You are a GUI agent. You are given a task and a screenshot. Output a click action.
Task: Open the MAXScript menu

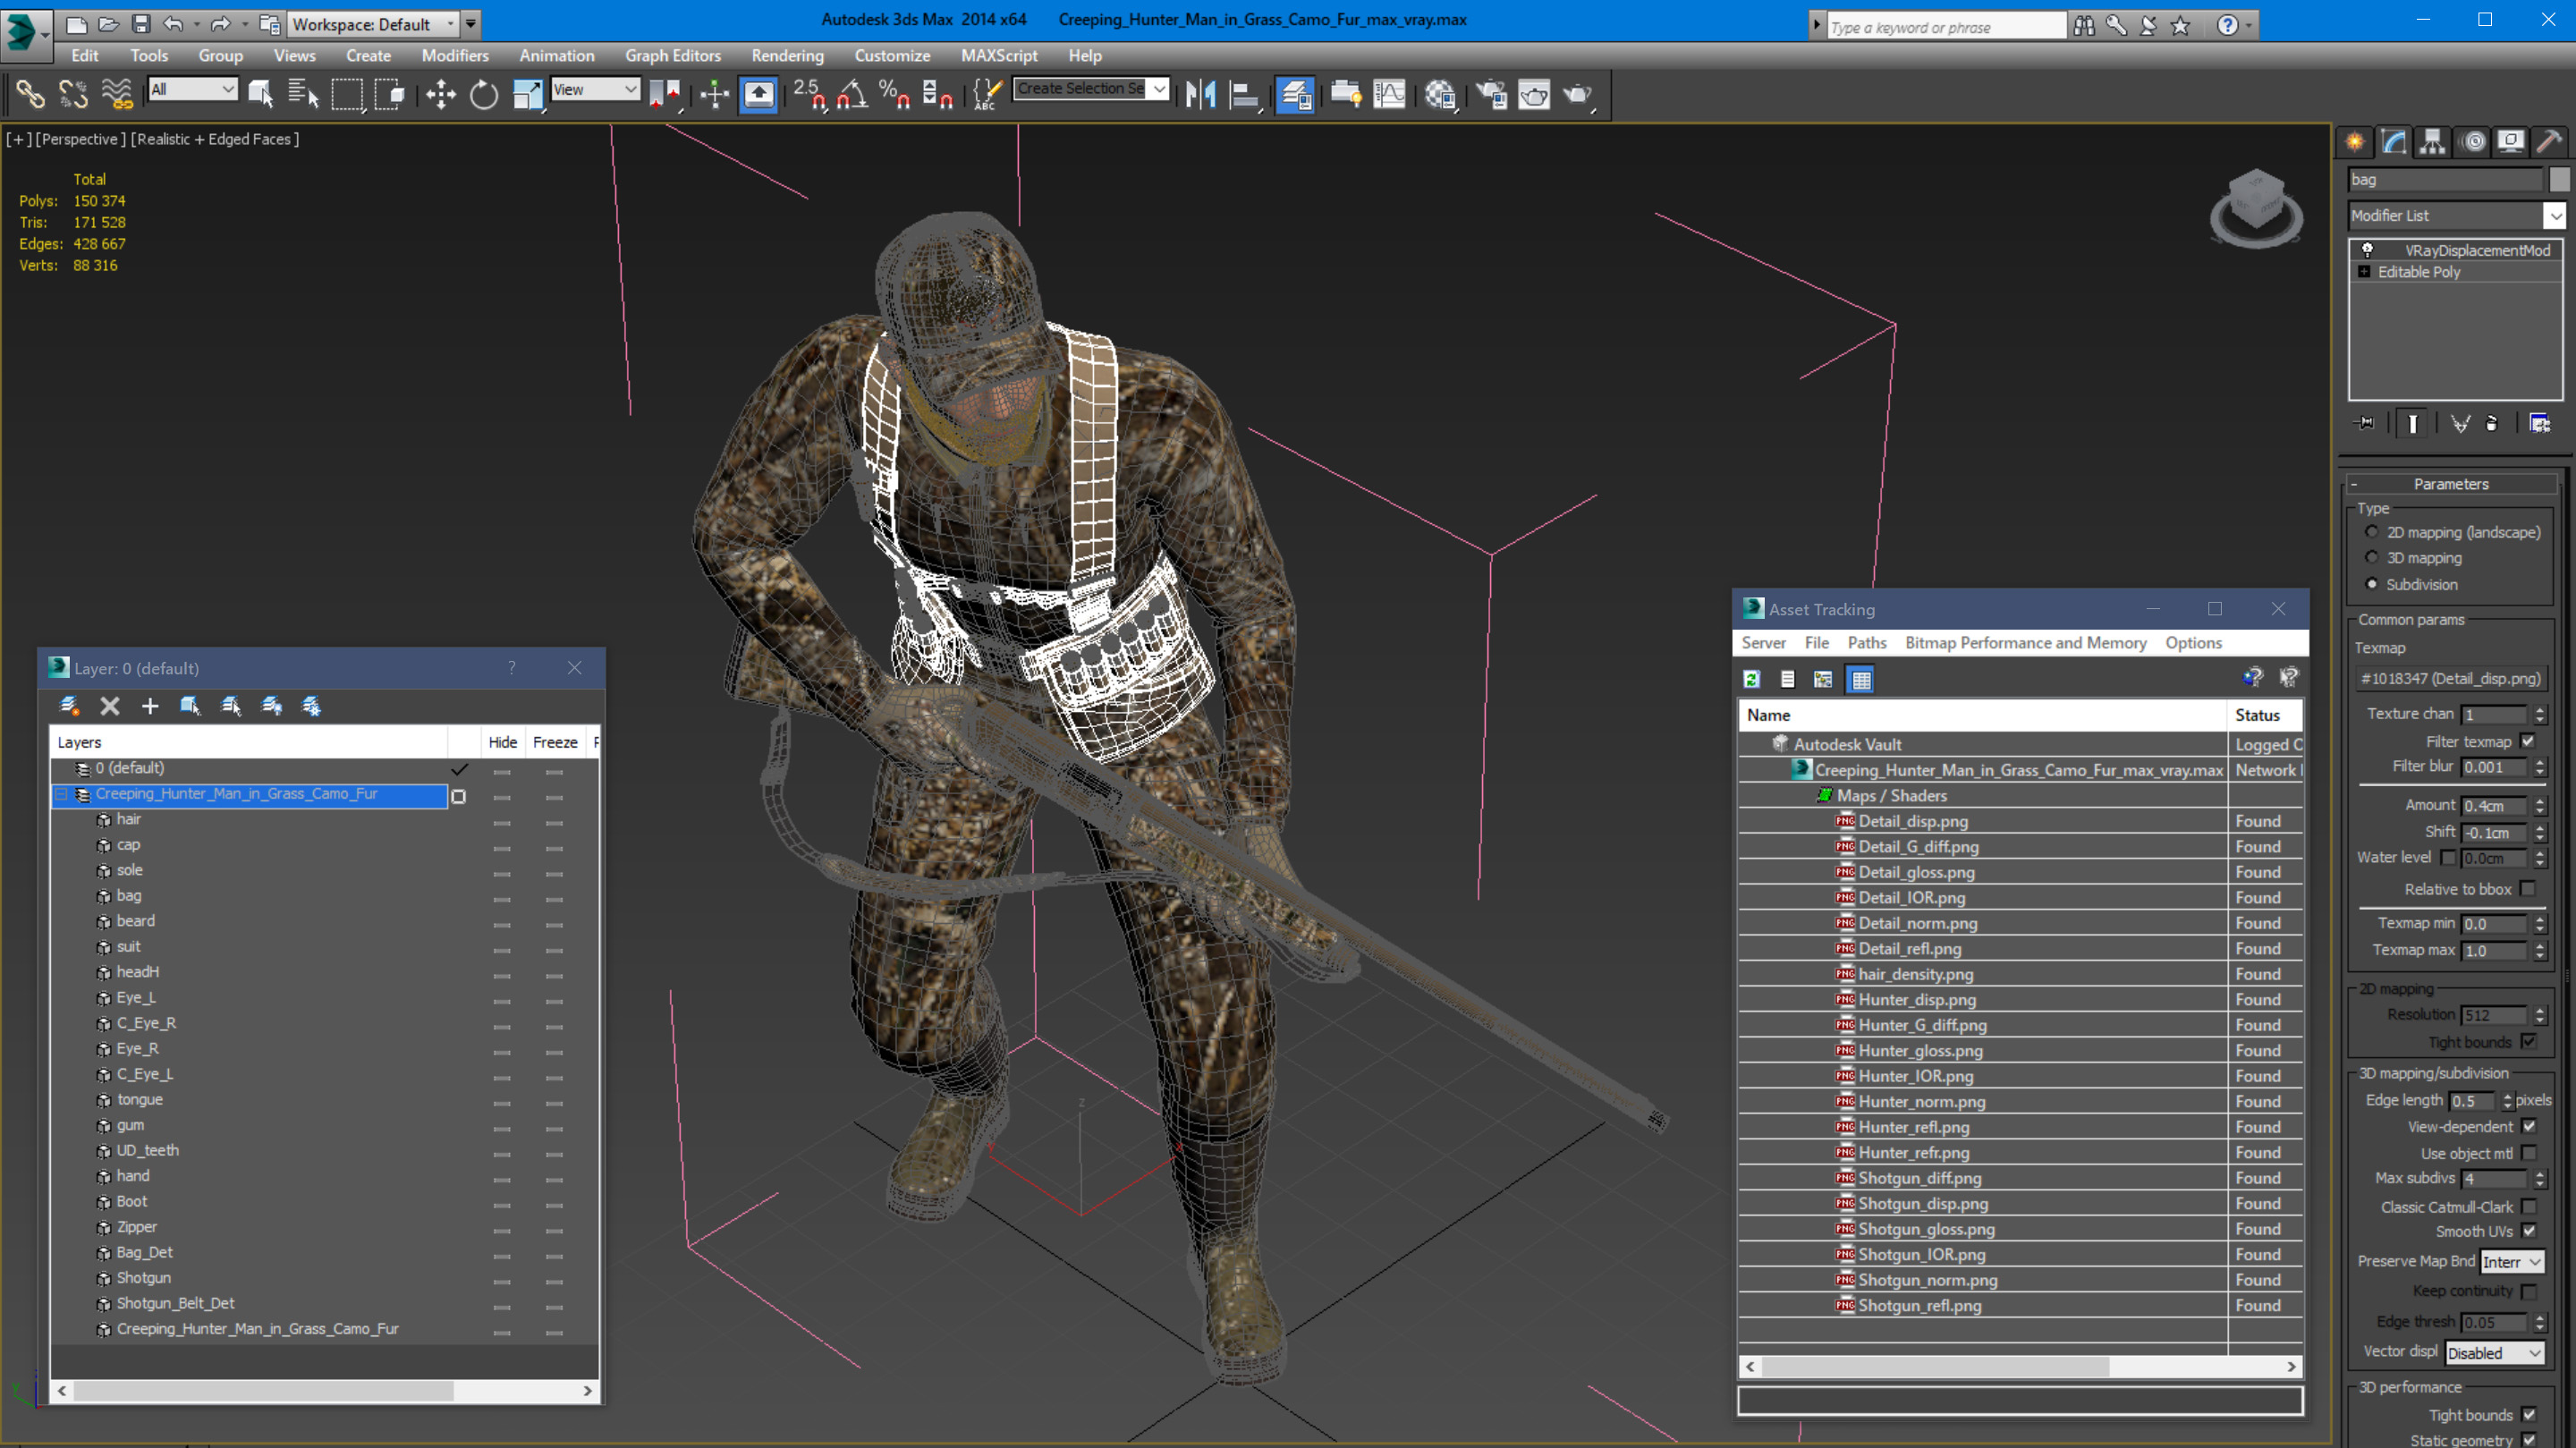point(999,56)
